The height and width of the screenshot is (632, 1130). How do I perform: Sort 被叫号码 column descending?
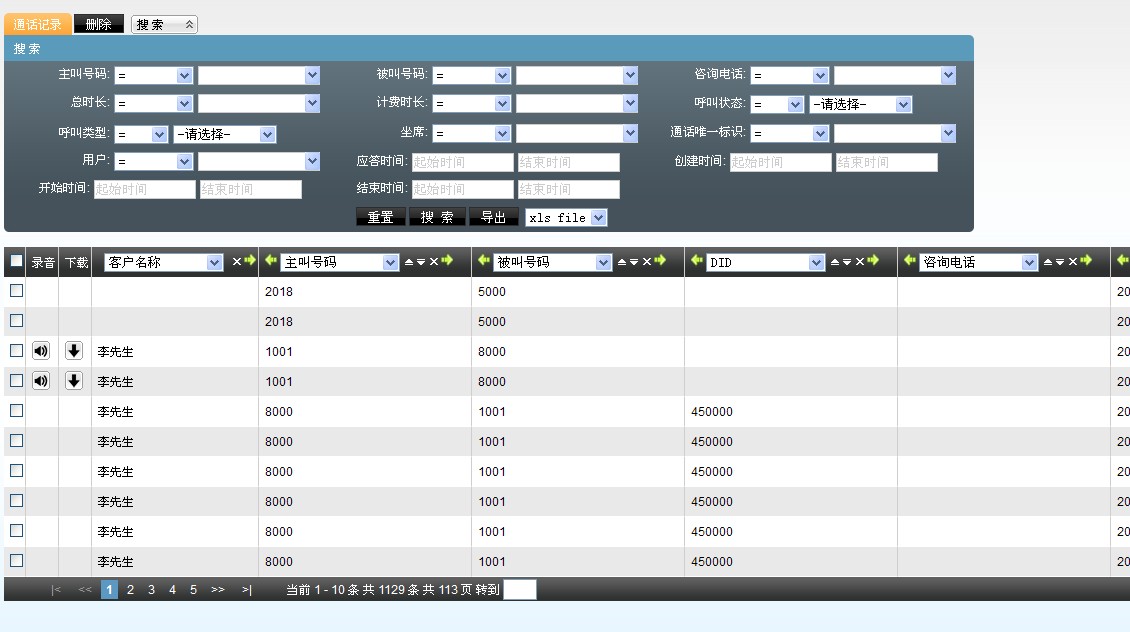coord(634,262)
